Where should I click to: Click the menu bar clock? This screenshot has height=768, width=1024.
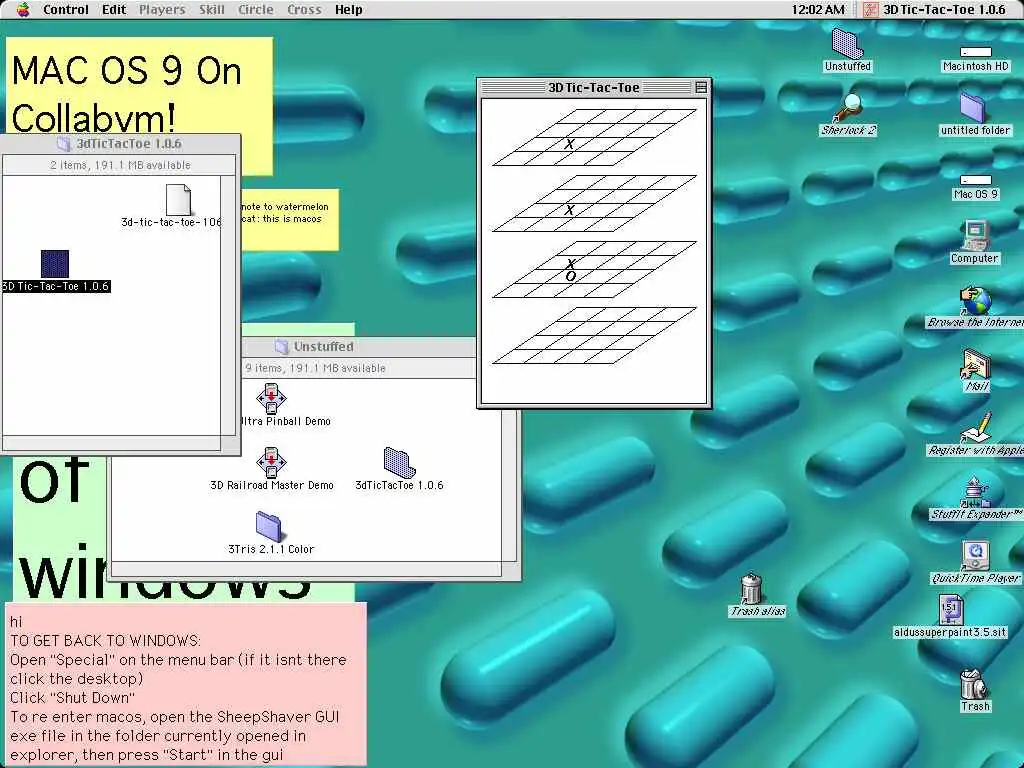click(818, 10)
